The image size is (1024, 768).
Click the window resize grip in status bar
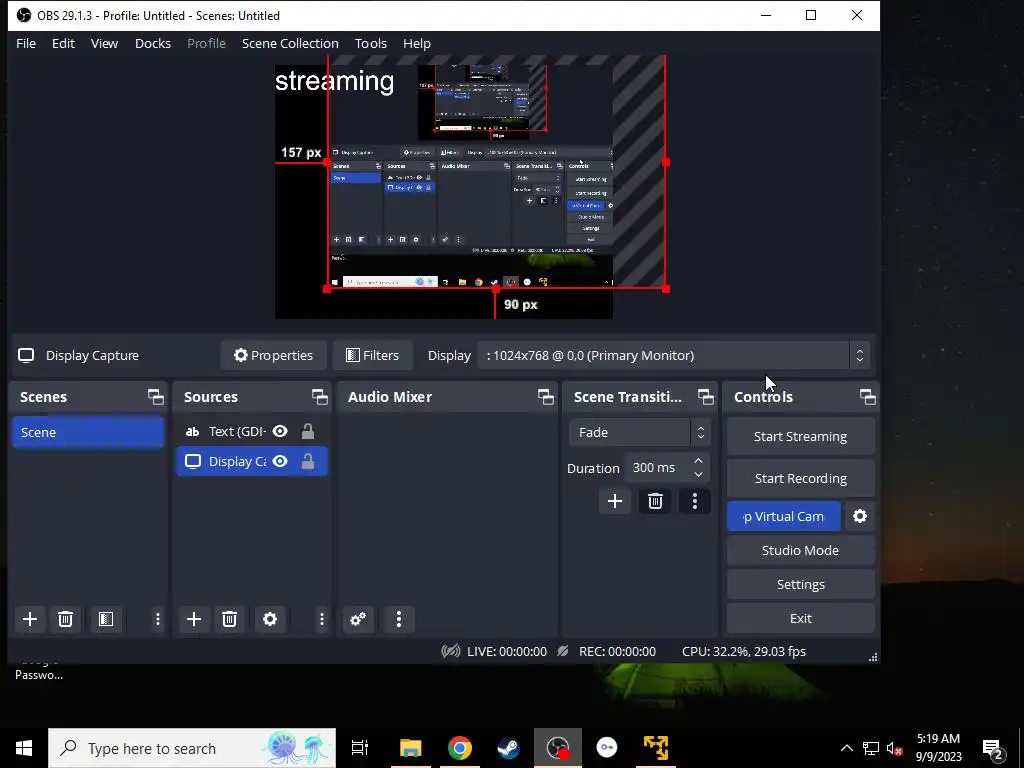coord(873,657)
